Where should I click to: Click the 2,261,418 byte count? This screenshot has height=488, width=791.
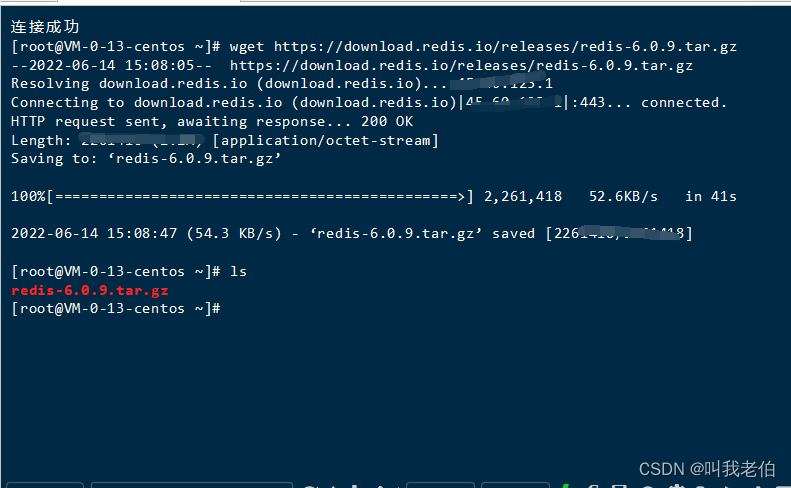[522, 196]
